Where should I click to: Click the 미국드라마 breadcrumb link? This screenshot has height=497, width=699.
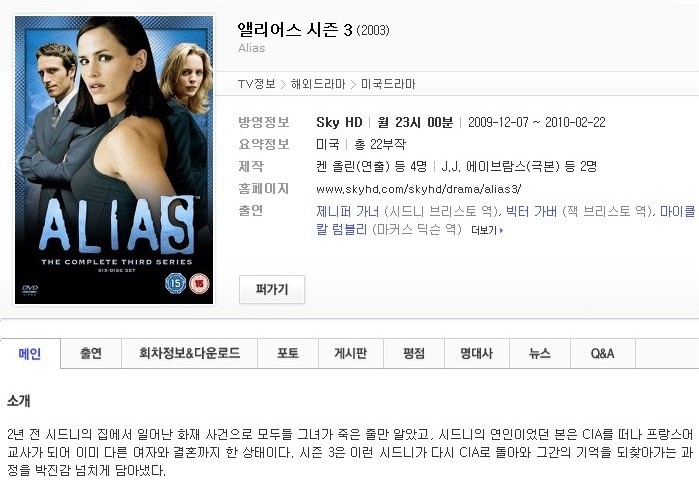coord(388,84)
